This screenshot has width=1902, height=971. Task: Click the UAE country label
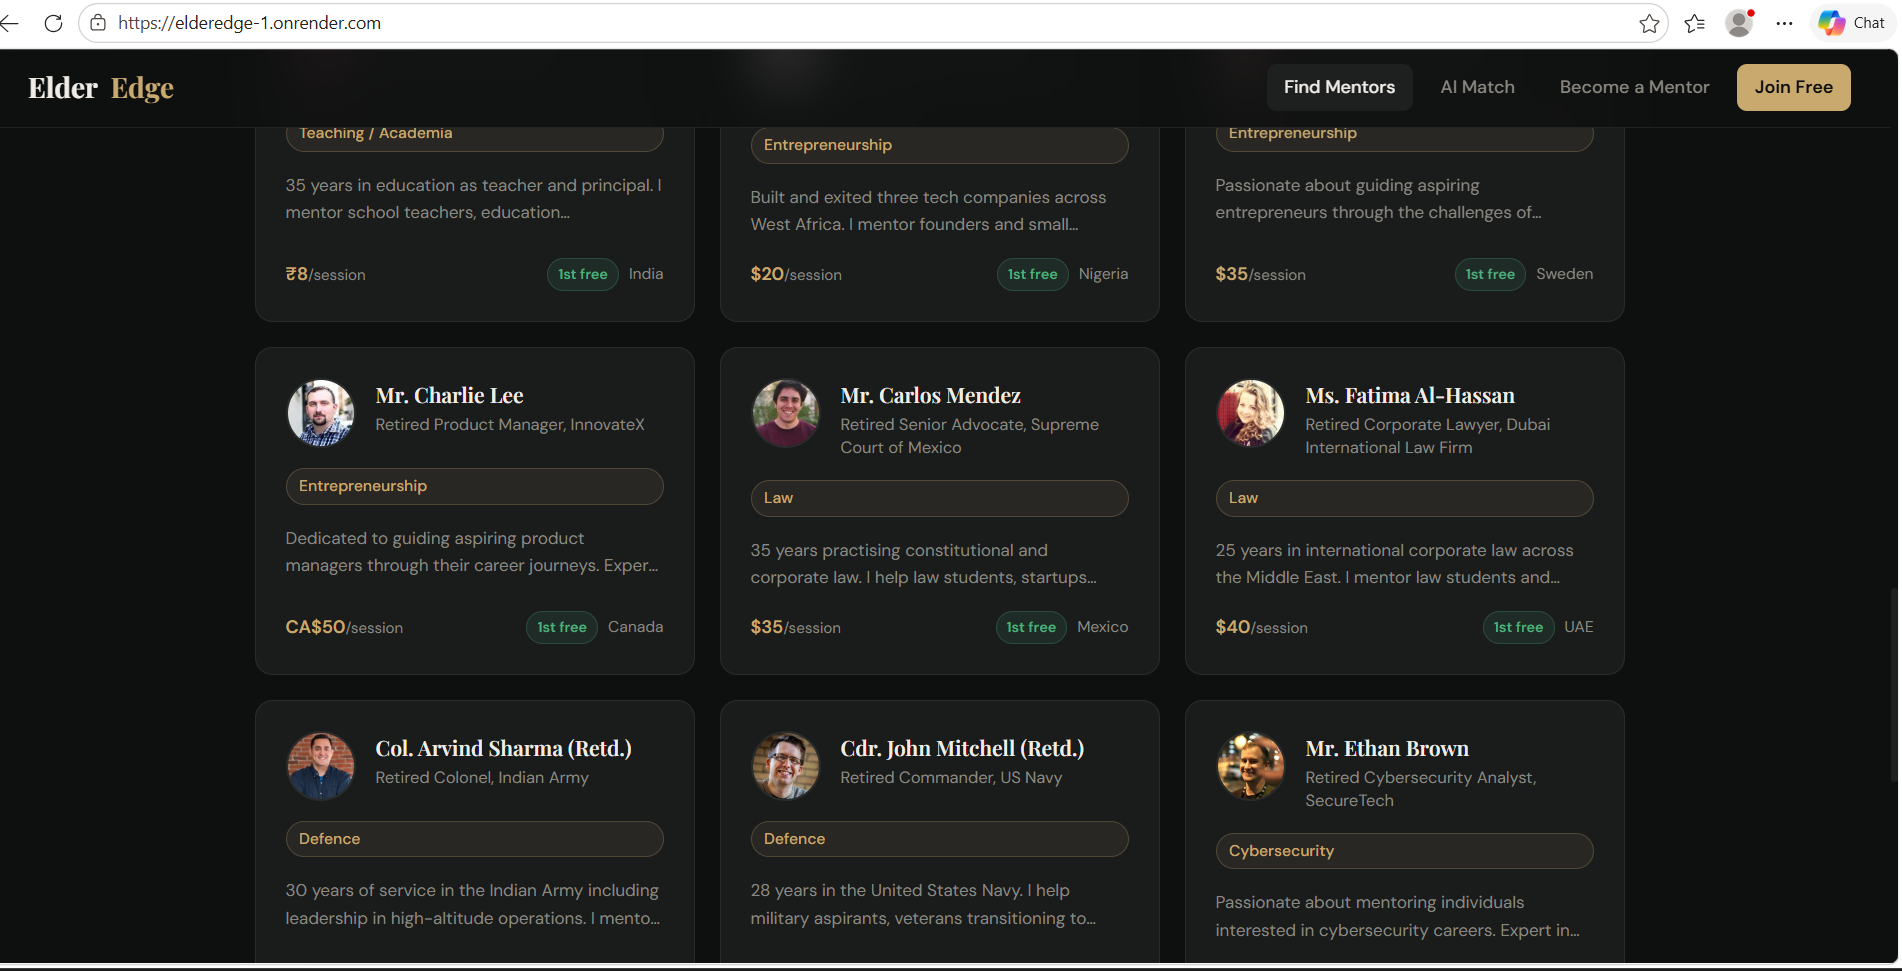click(1579, 627)
